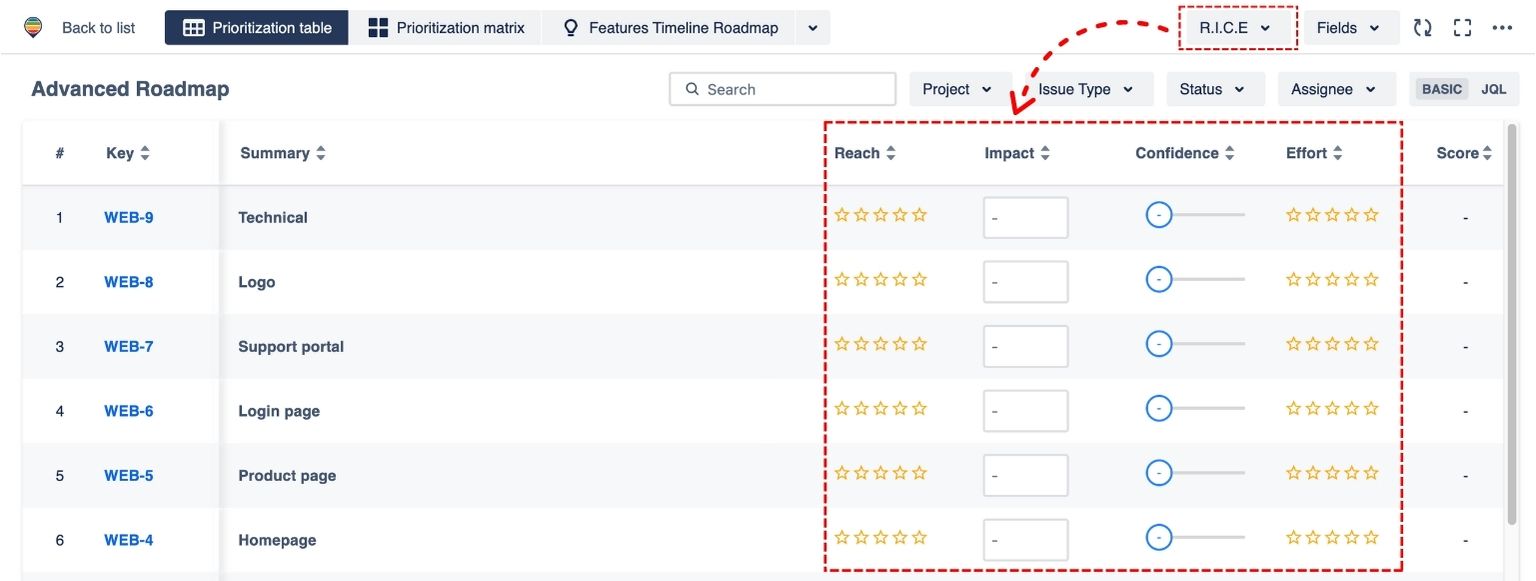Expand the Fields dropdown

(1349, 28)
